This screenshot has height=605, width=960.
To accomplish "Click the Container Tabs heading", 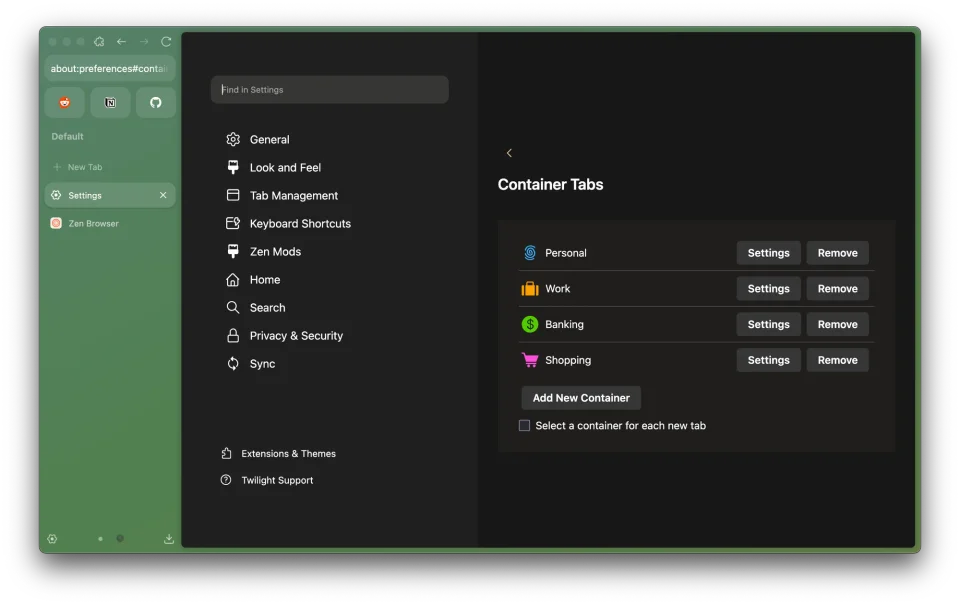I will point(550,184).
